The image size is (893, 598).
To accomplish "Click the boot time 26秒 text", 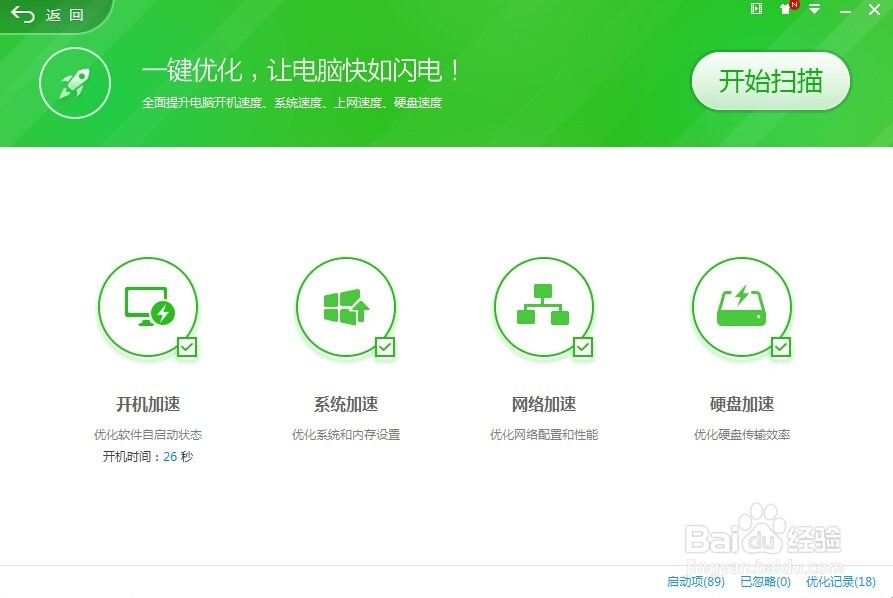I will click(148, 456).
